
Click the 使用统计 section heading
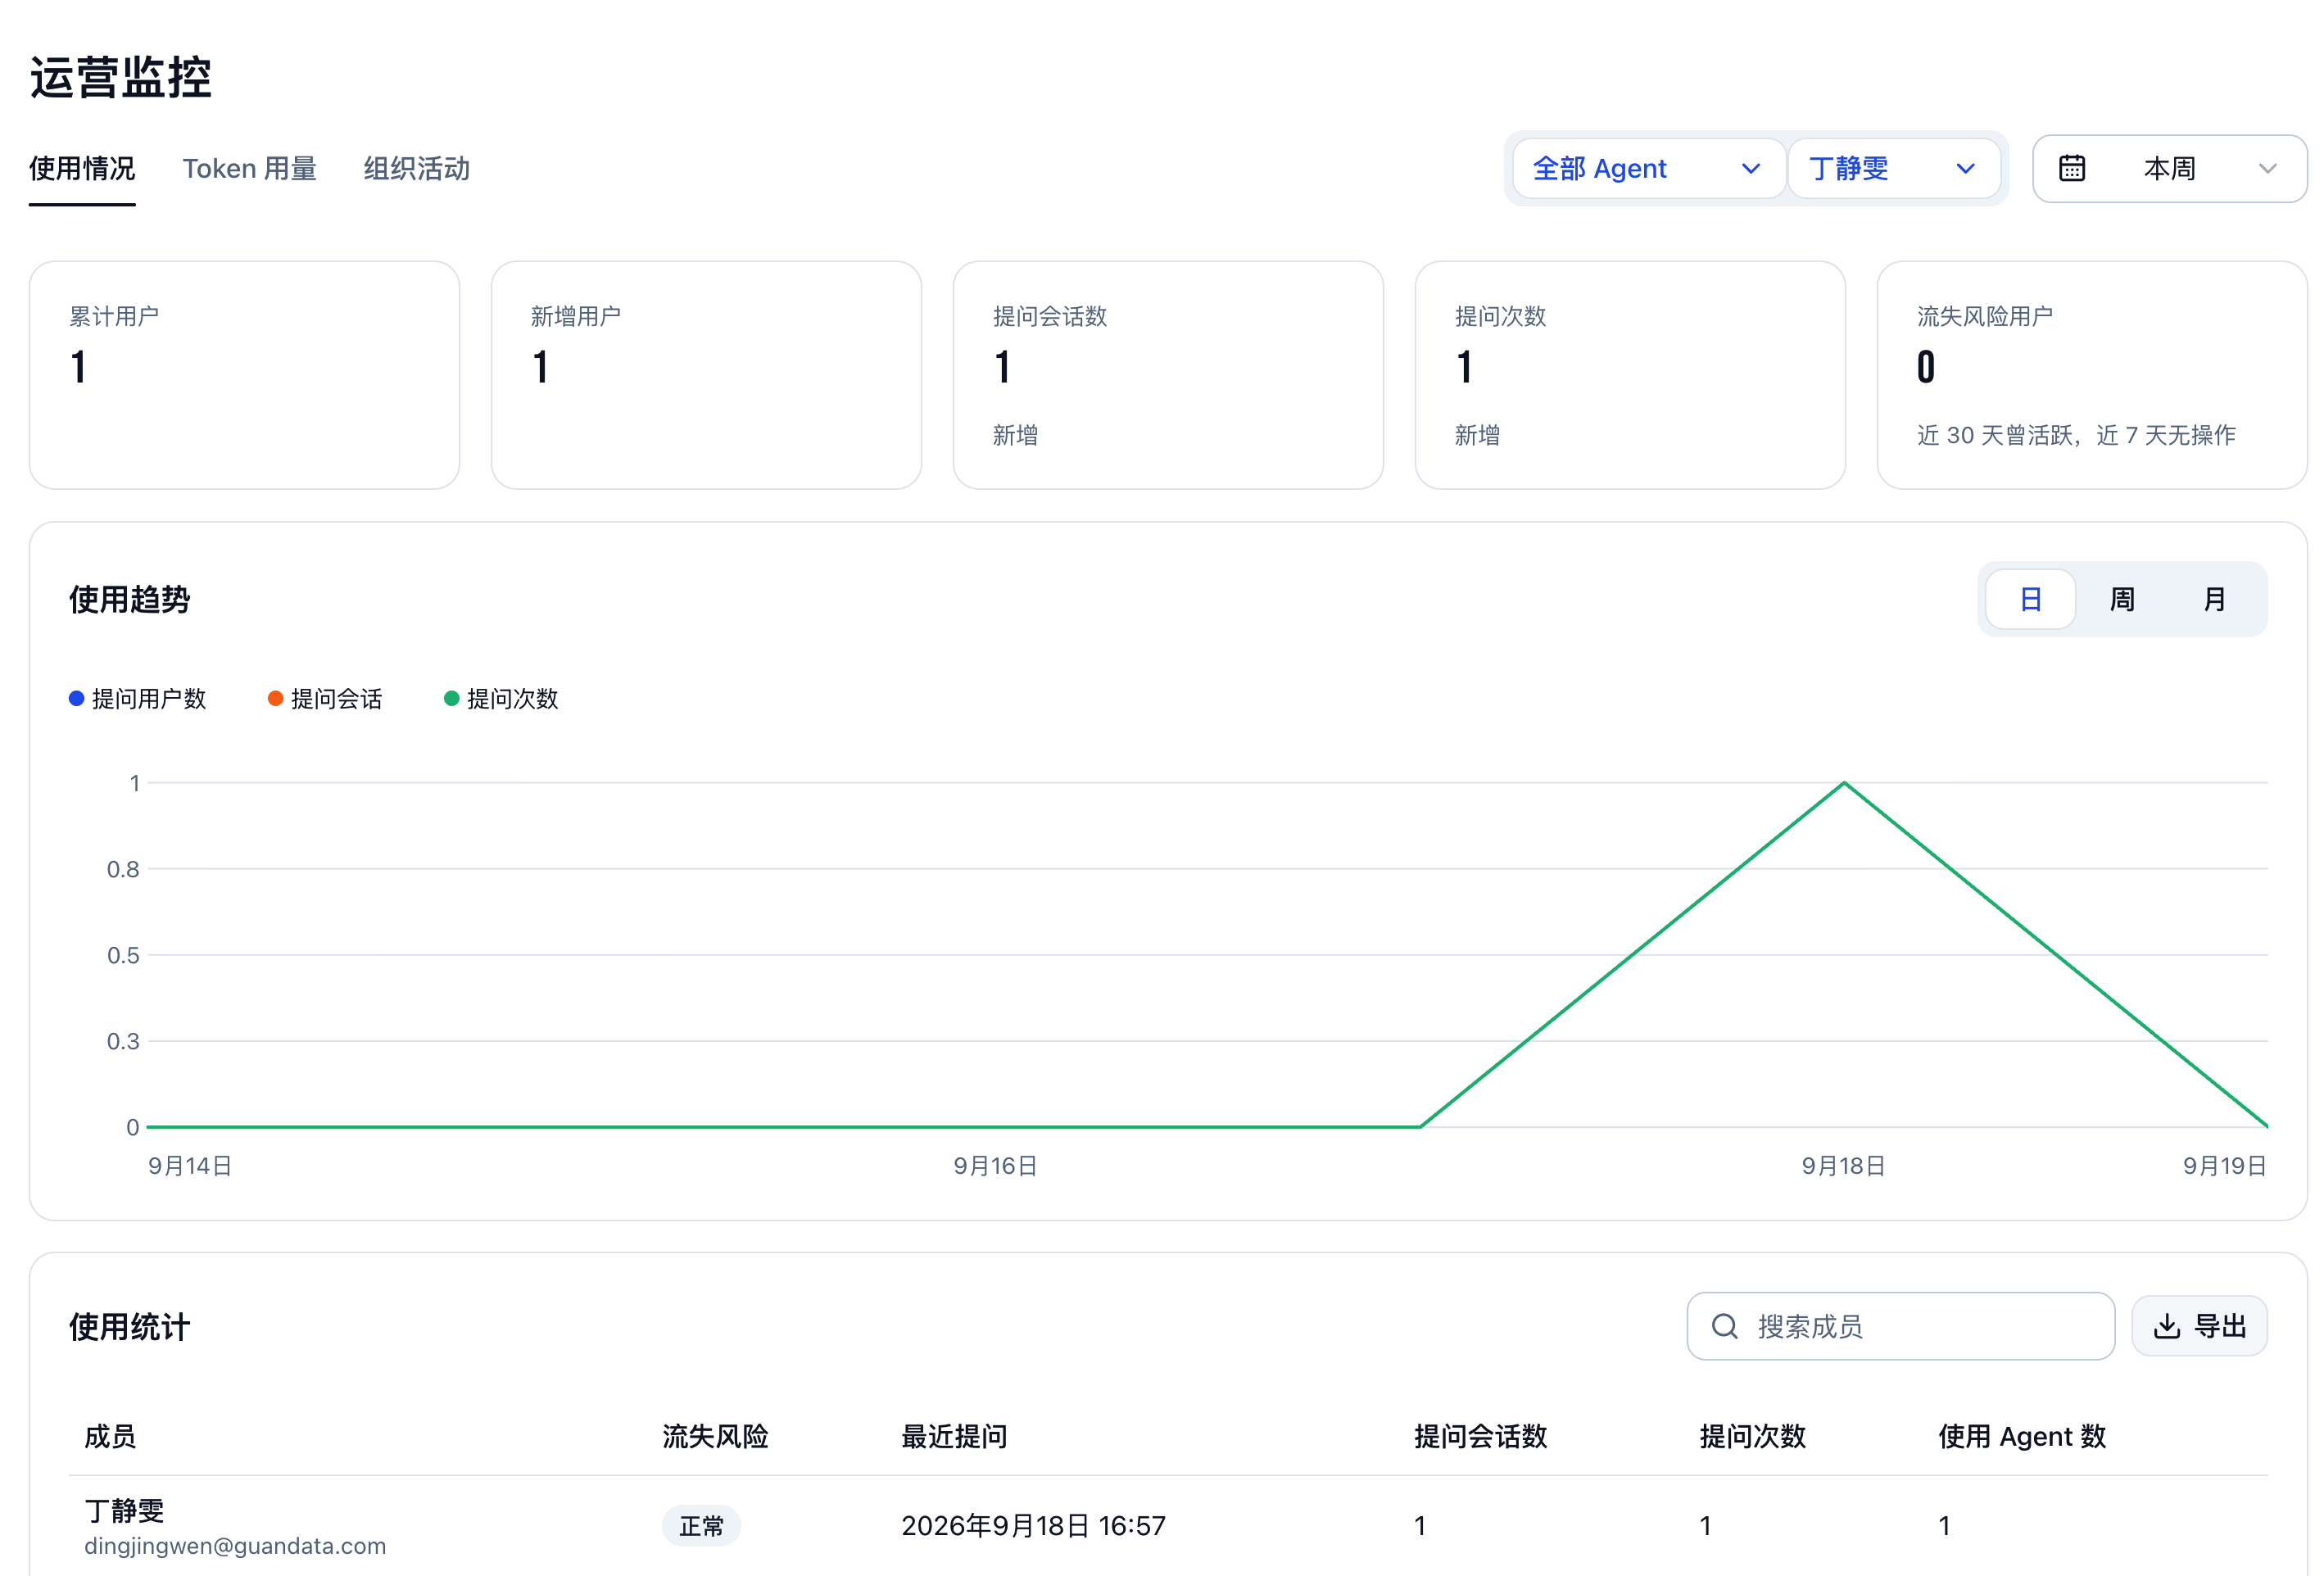[129, 1327]
